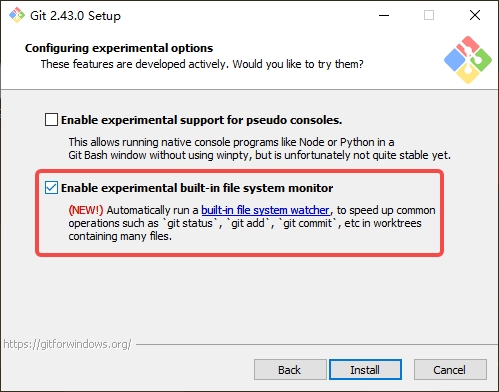This screenshot has height=392, width=499.
Task: Uncheck the built-in file system monitor checkbox
Action: tap(51, 188)
